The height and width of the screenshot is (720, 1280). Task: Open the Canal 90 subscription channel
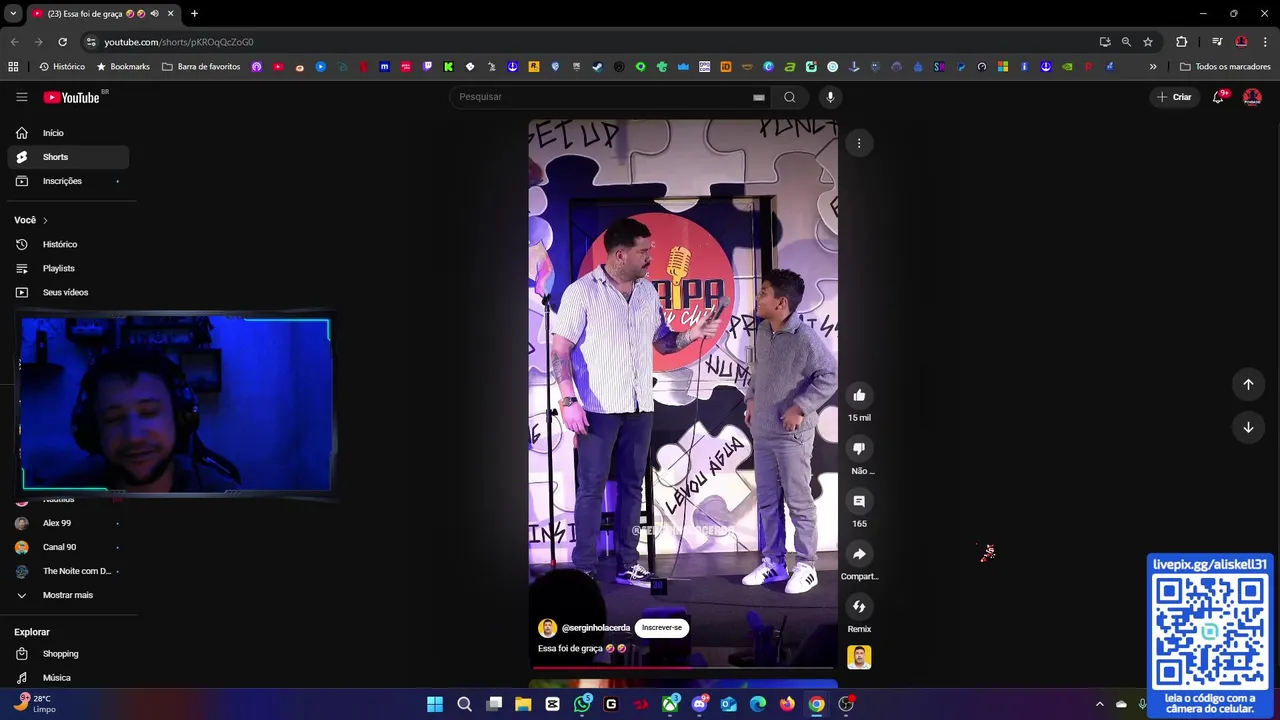(x=68, y=547)
